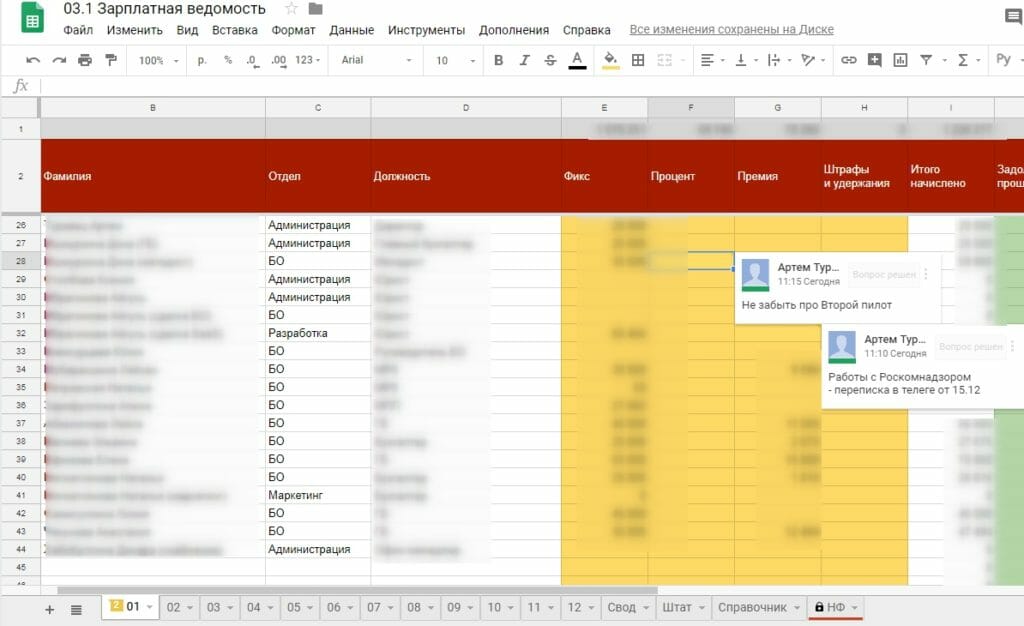
Task: Click the add new sheet plus button
Action: 49,608
